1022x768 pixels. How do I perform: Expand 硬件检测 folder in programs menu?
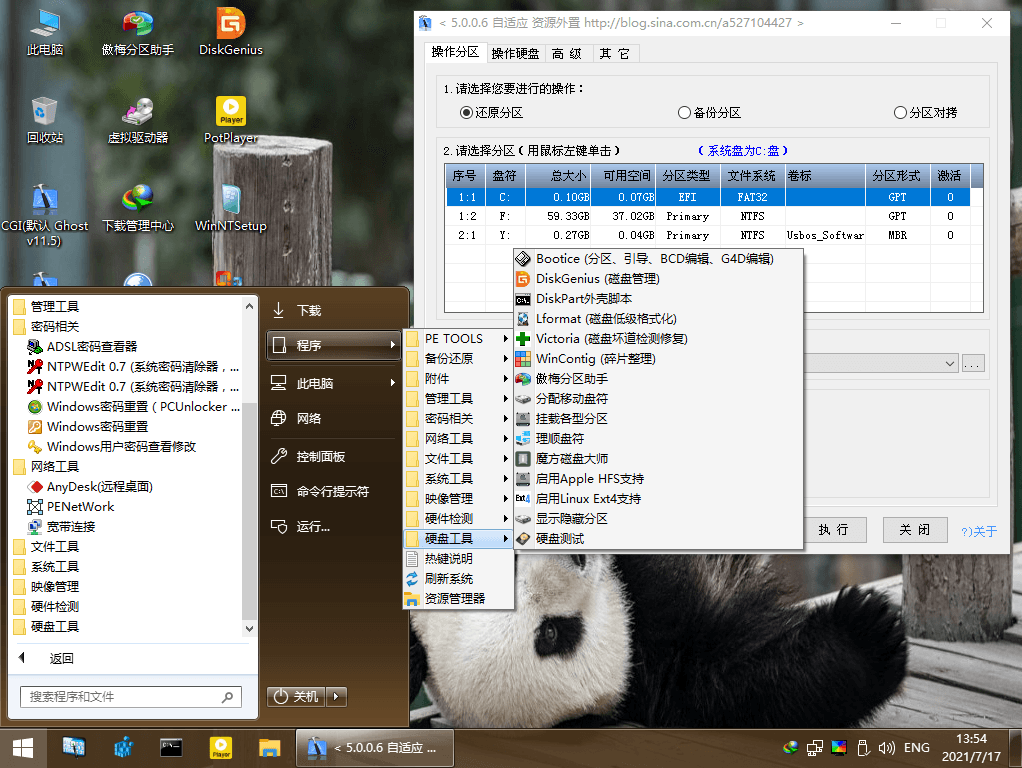click(x=458, y=519)
